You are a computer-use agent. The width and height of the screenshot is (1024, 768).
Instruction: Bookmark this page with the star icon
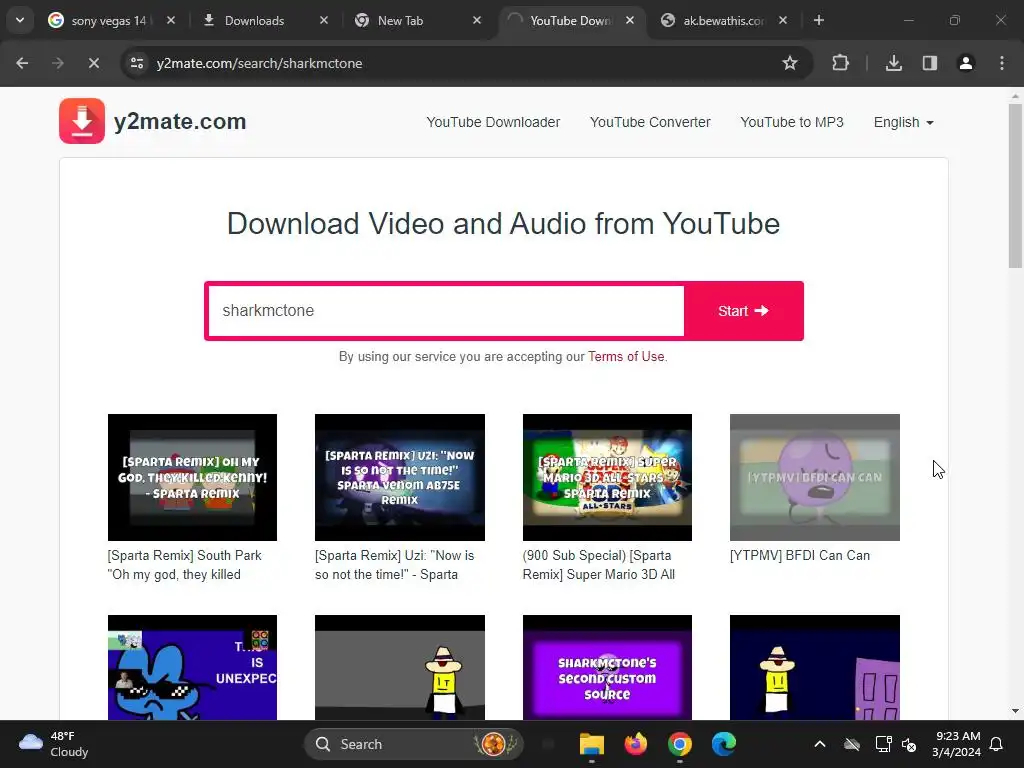[790, 63]
